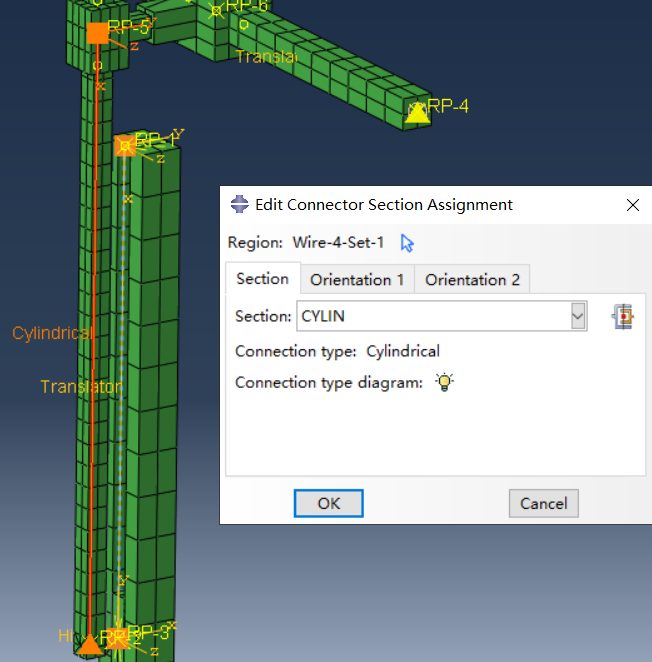Screen dimensions: 652x662
Task: Select the orange square at RP-5
Action: [x=97, y=33]
